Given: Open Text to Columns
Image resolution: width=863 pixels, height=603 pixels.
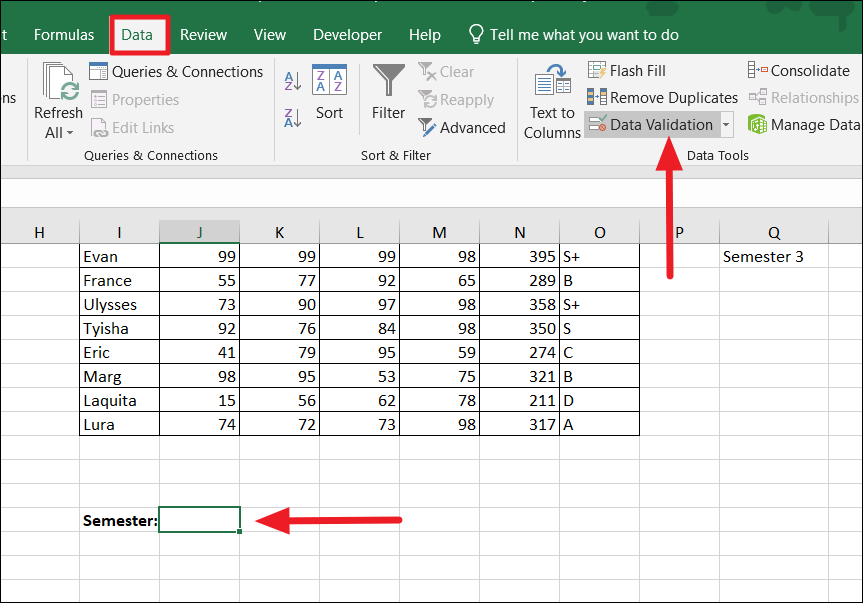Looking at the screenshot, I should click(x=551, y=97).
